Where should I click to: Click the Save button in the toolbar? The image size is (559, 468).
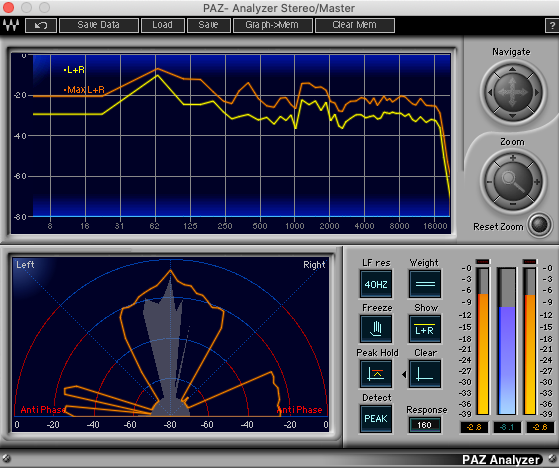(209, 25)
